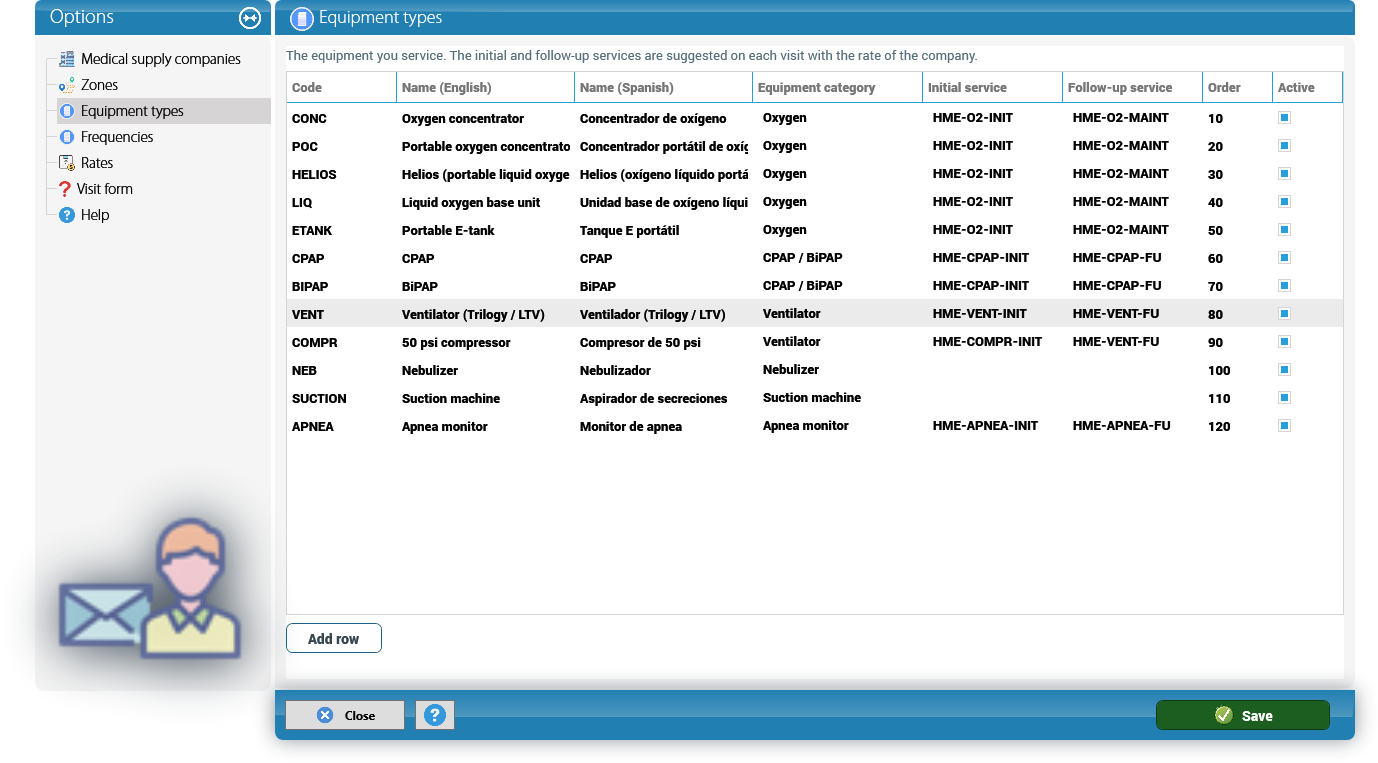Toggle Active checkbox for APNEA row
Screen dimensions: 1378x763
click(x=1285, y=426)
